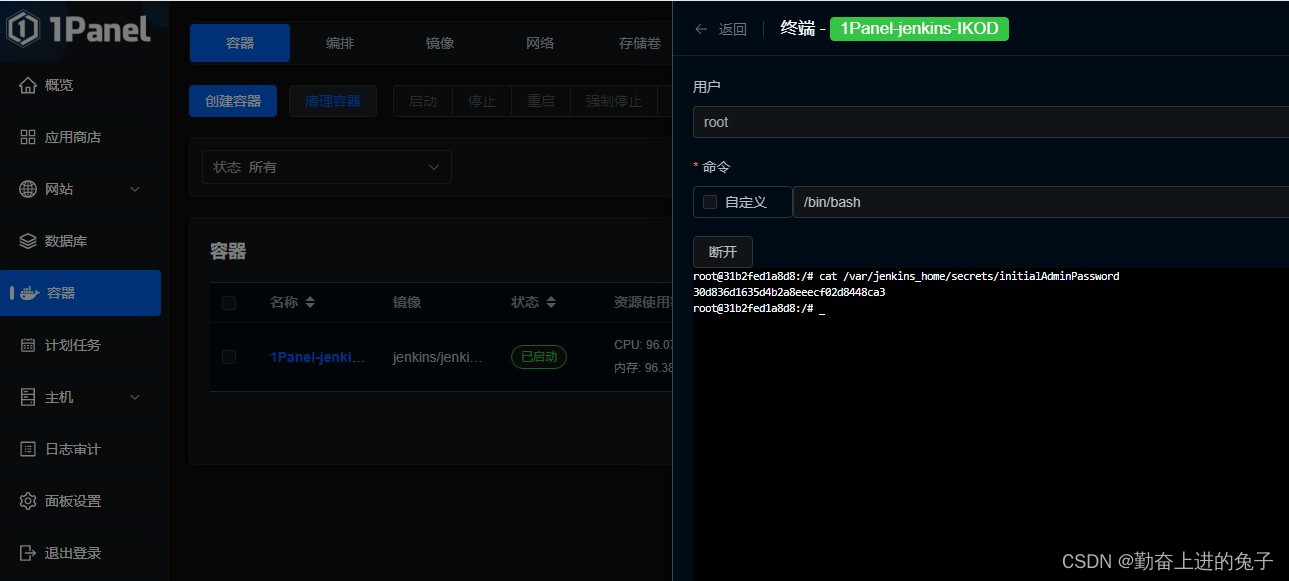The height and width of the screenshot is (581, 1289).
Task: Click the password line 30d836d1635d4b2a8eeecf02d8448ca3
Action: click(789, 293)
